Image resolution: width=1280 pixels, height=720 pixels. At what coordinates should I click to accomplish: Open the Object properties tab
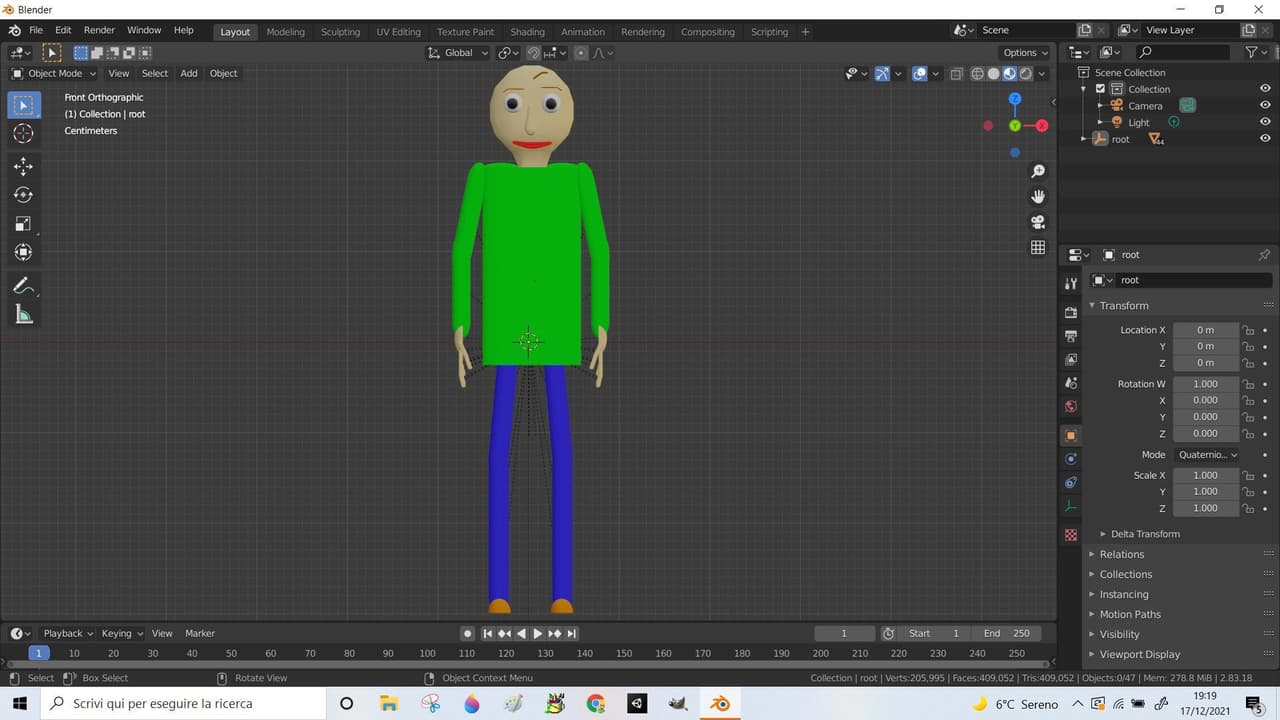tap(1071, 435)
